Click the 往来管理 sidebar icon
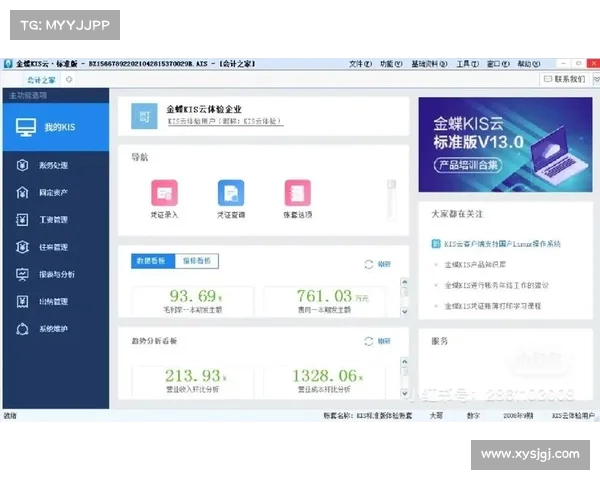The image size is (600, 480). click(x=22, y=247)
